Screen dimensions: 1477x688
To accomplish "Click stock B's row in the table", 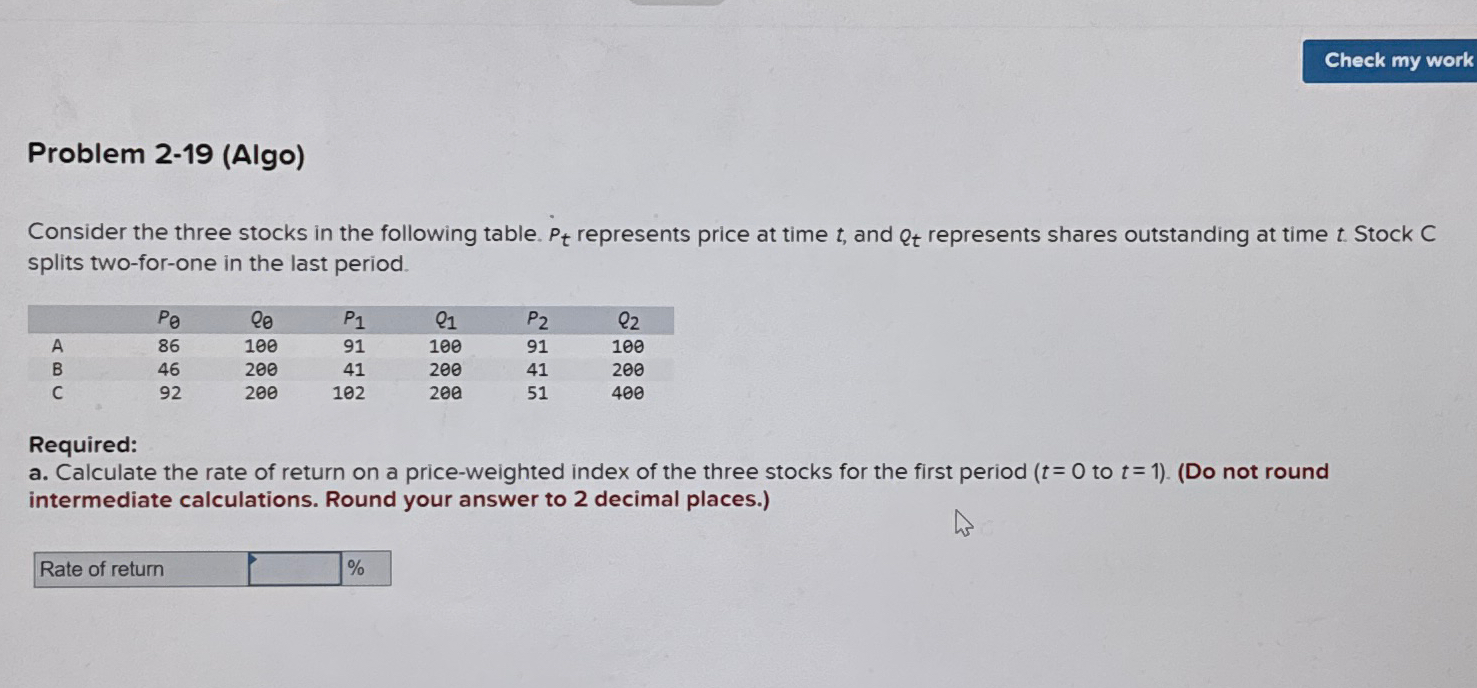I will click(350, 368).
